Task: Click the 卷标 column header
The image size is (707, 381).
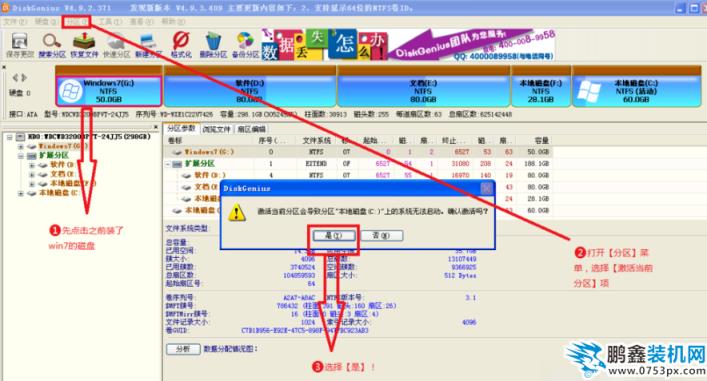Action: [175, 141]
